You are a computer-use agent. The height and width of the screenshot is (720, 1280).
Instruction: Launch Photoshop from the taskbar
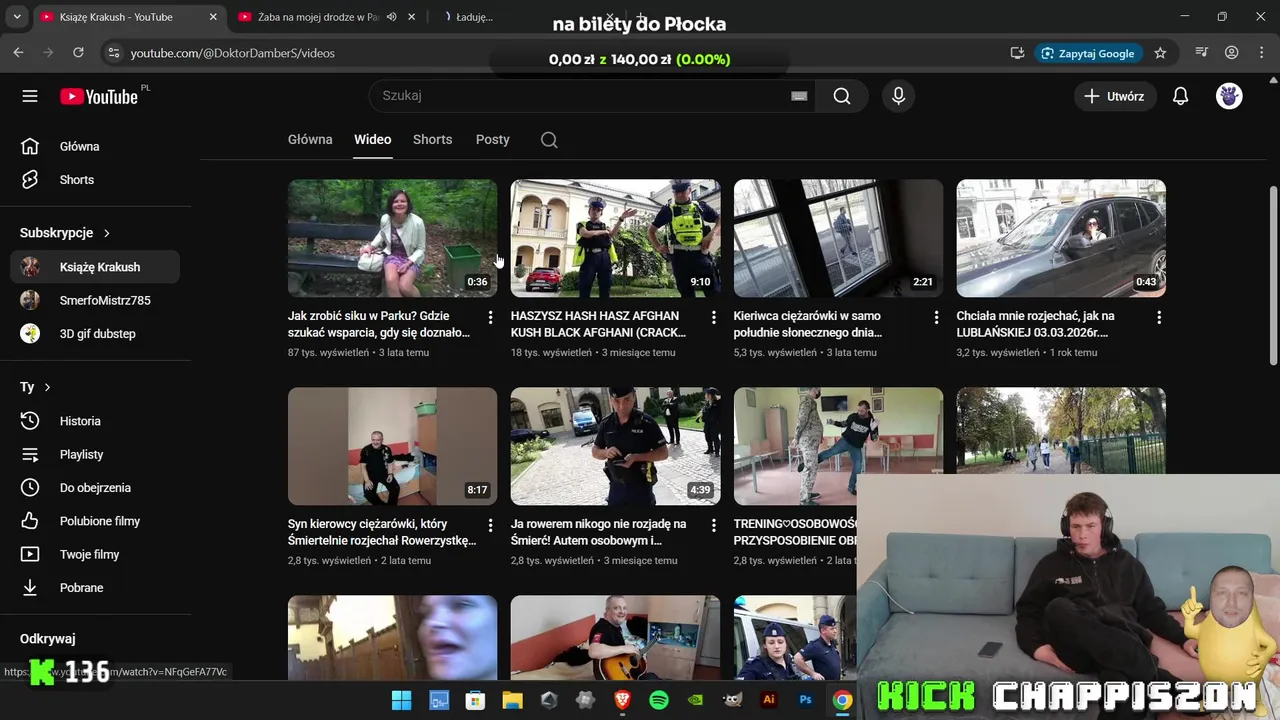(x=806, y=700)
